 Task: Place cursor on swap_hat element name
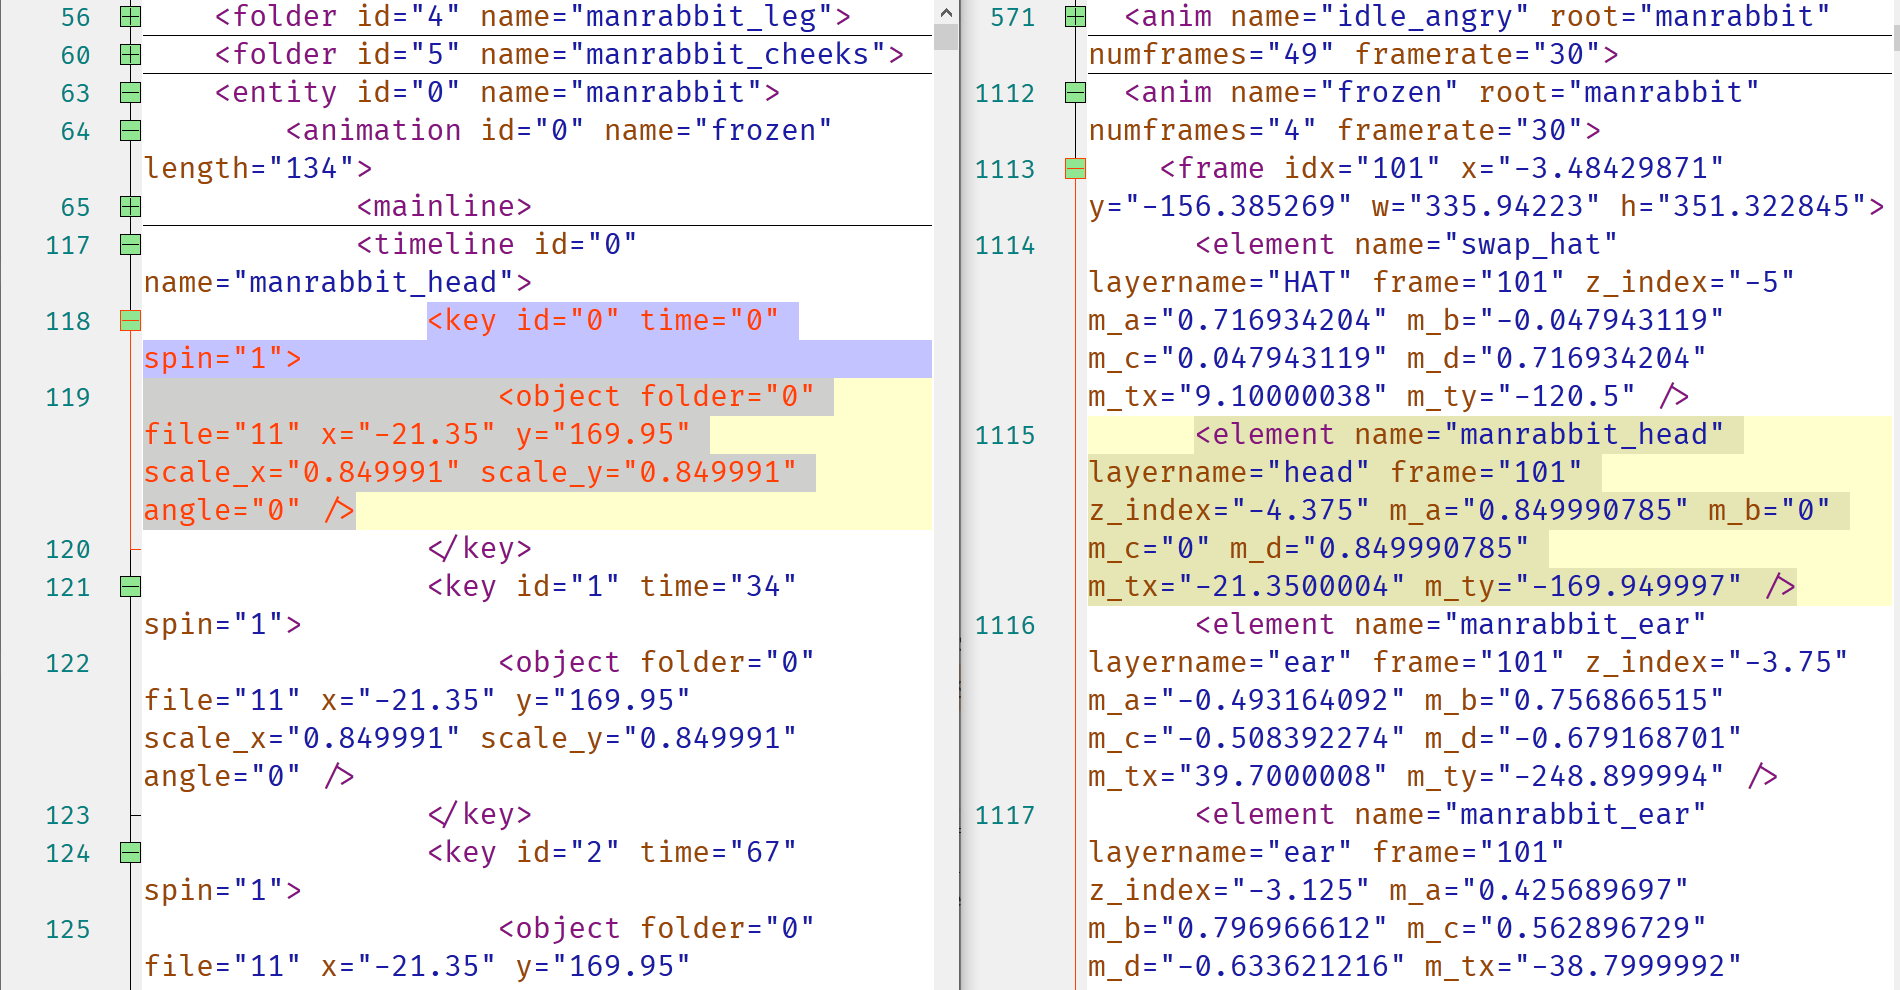1537,245
